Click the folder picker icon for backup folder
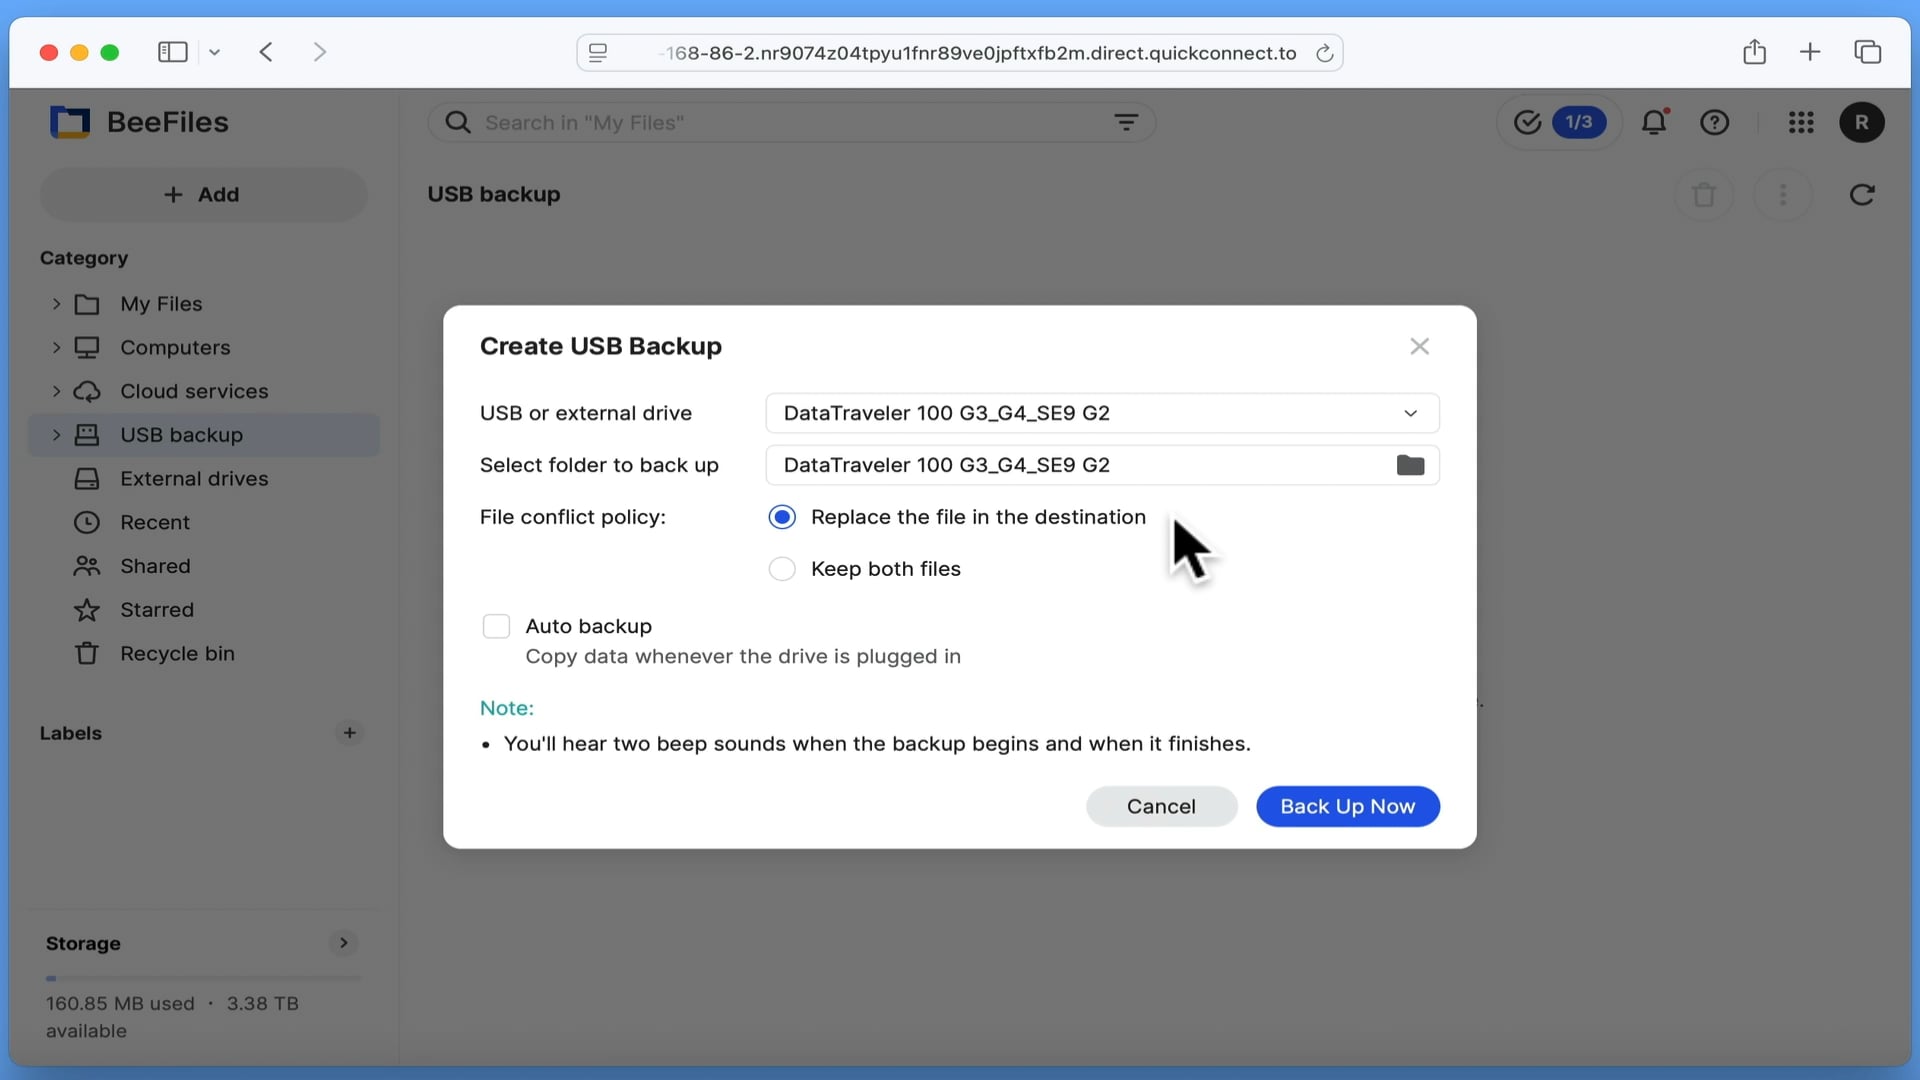Image resolution: width=1920 pixels, height=1080 pixels. pyautogui.click(x=1410, y=465)
